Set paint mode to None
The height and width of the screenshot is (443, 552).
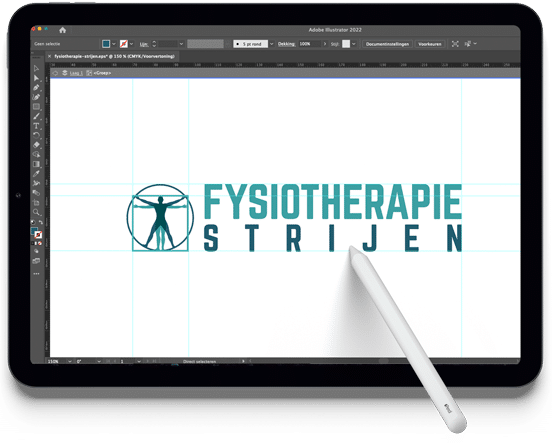(x=40, y=243)
